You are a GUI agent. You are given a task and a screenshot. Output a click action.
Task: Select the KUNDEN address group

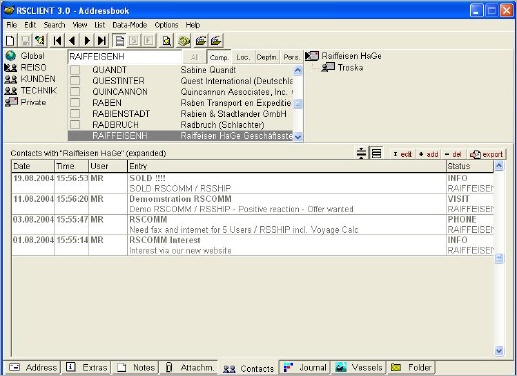pyautogui.click(x=30, y=79)
